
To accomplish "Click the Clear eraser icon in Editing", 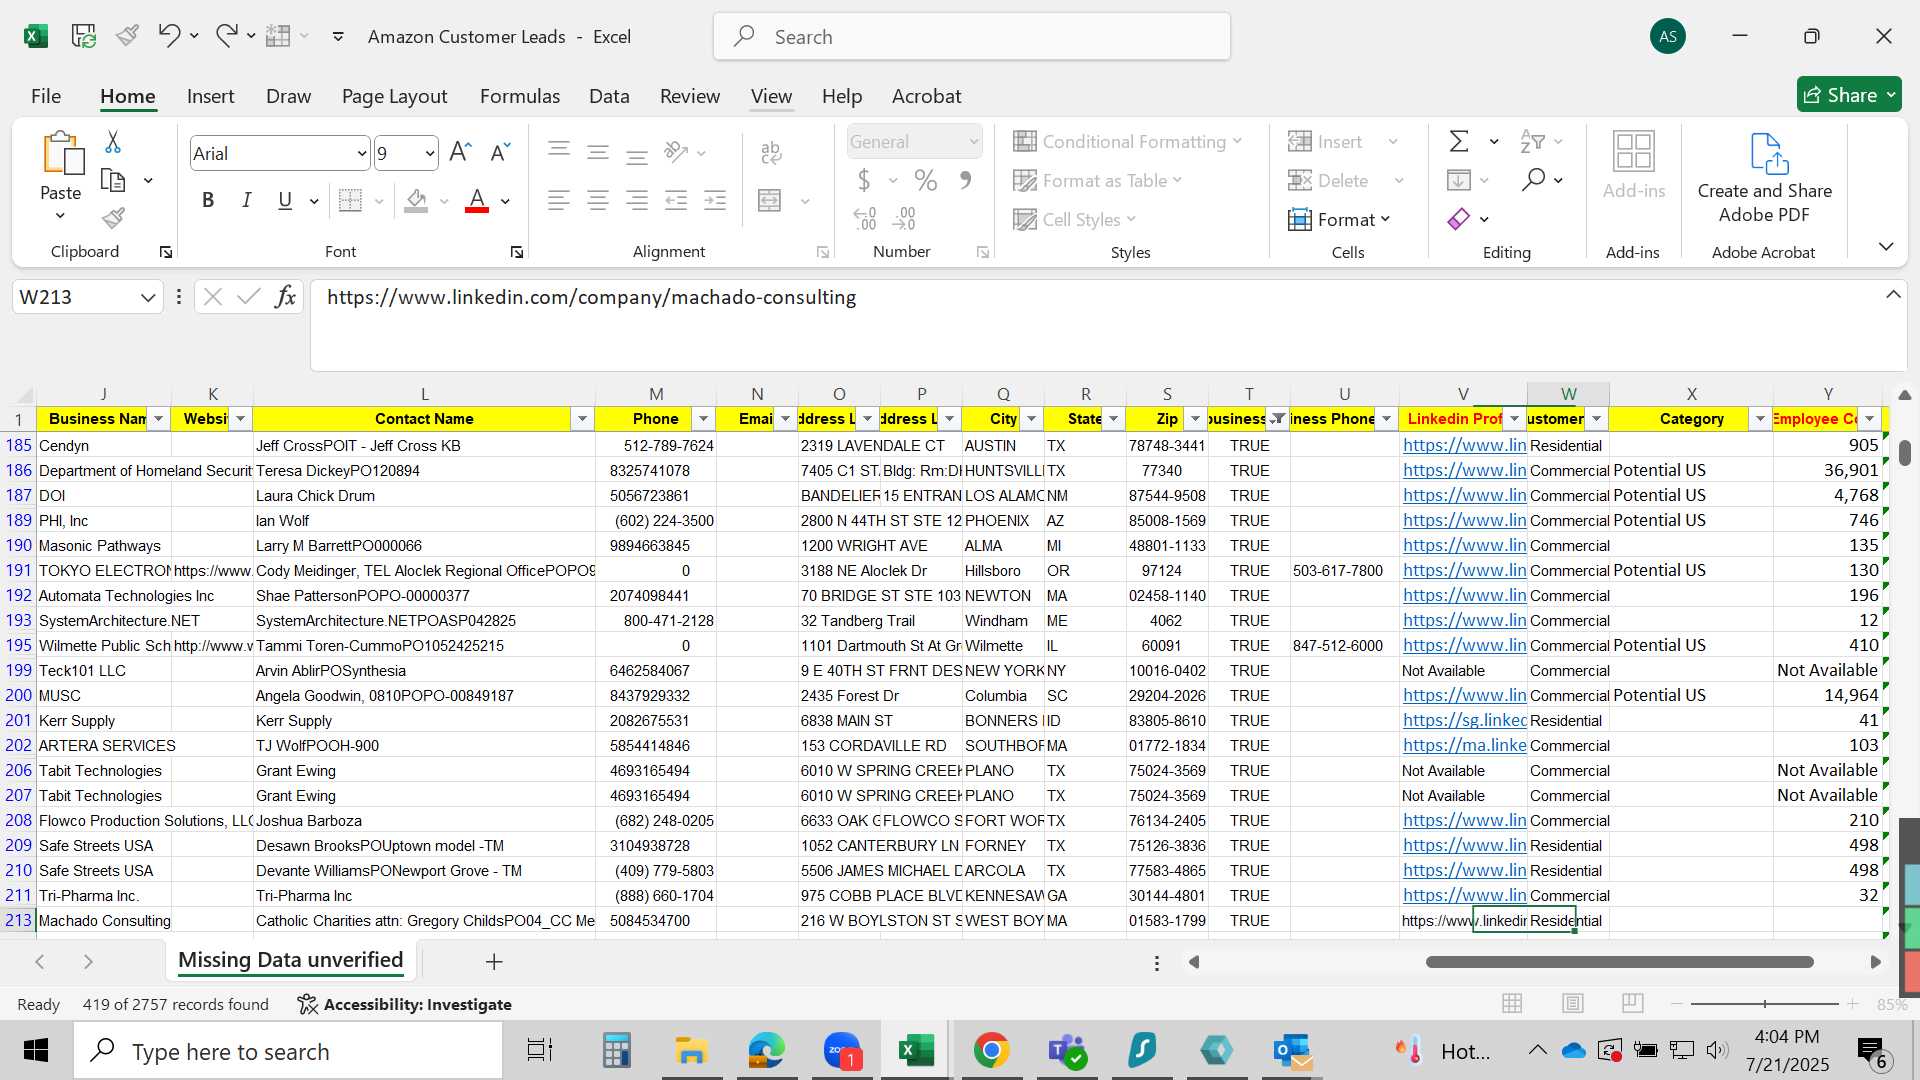I will (1459, 218).
